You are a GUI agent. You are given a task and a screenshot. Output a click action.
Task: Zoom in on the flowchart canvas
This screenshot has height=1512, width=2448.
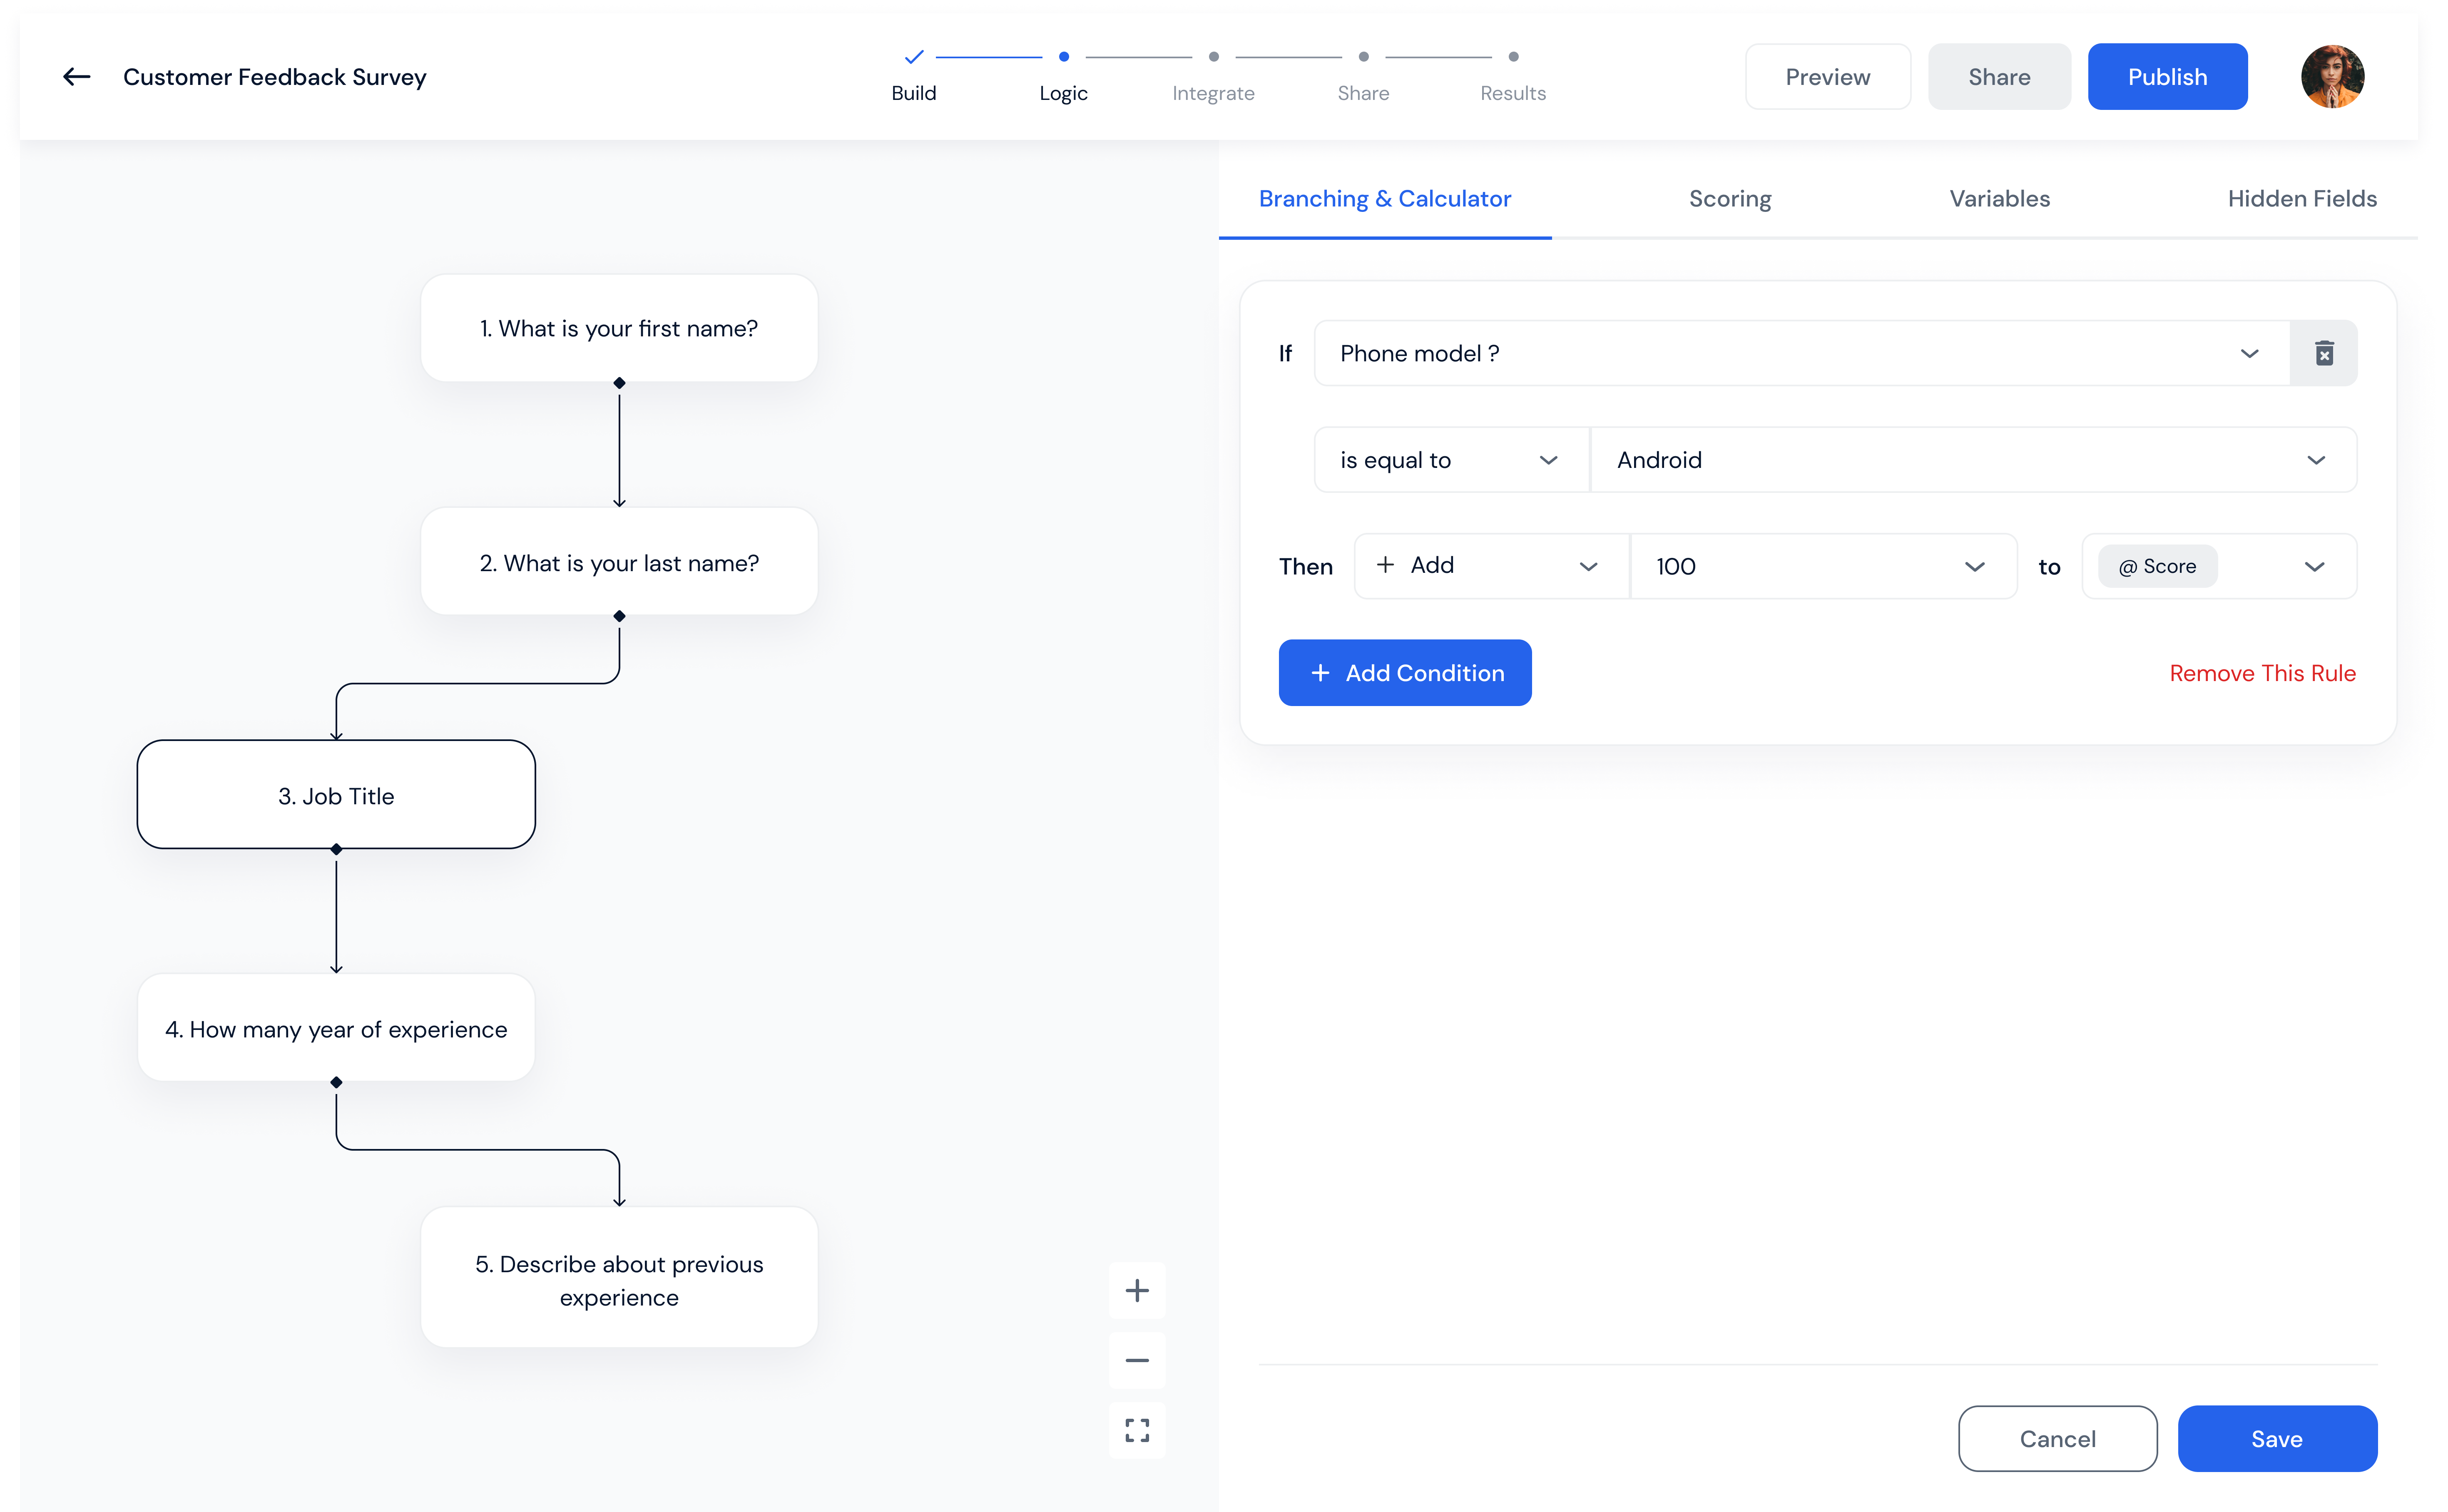[x=1136, y=1290]
